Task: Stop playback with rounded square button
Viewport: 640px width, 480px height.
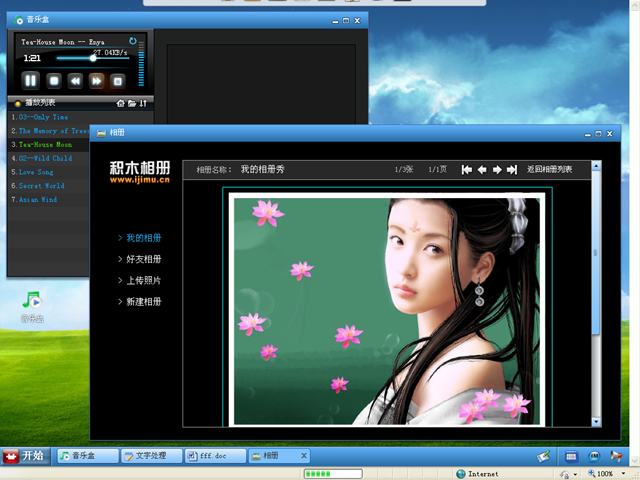Action: pyautogui.click(x=53, y=80)
